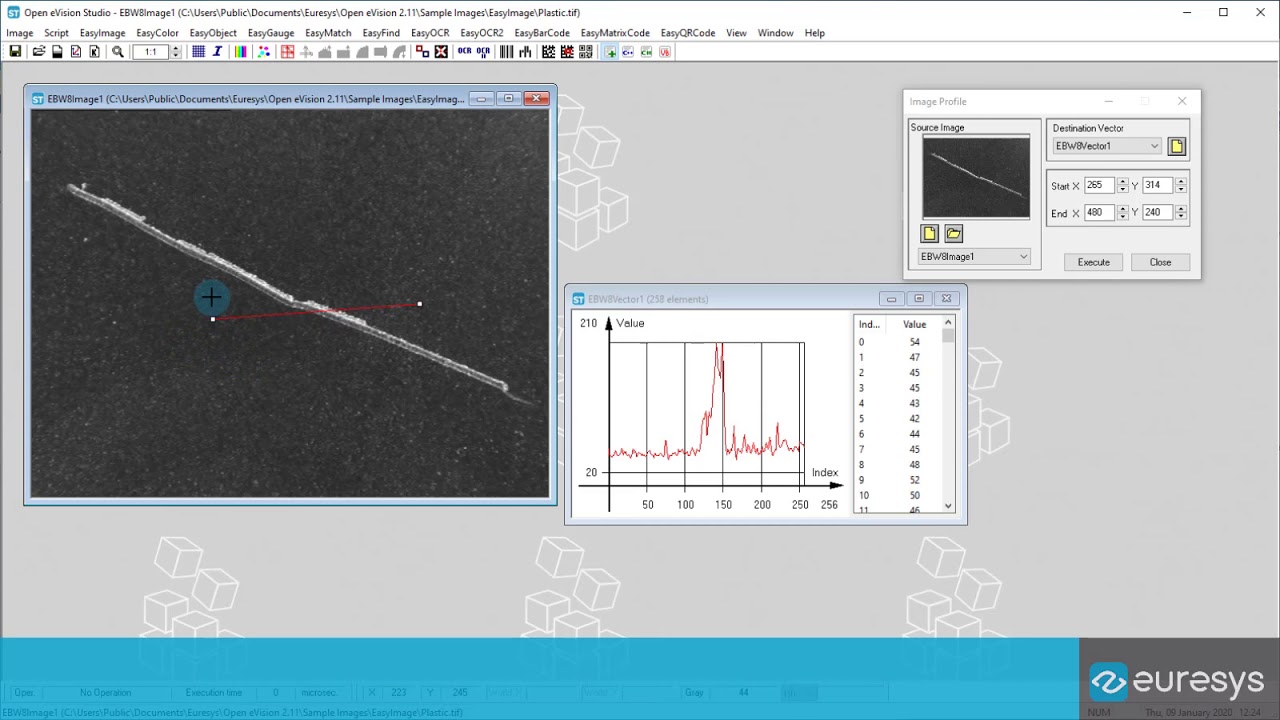Click the red VB script language icon
Viewport: 1280px width, 720px height.
click(665, 51)
